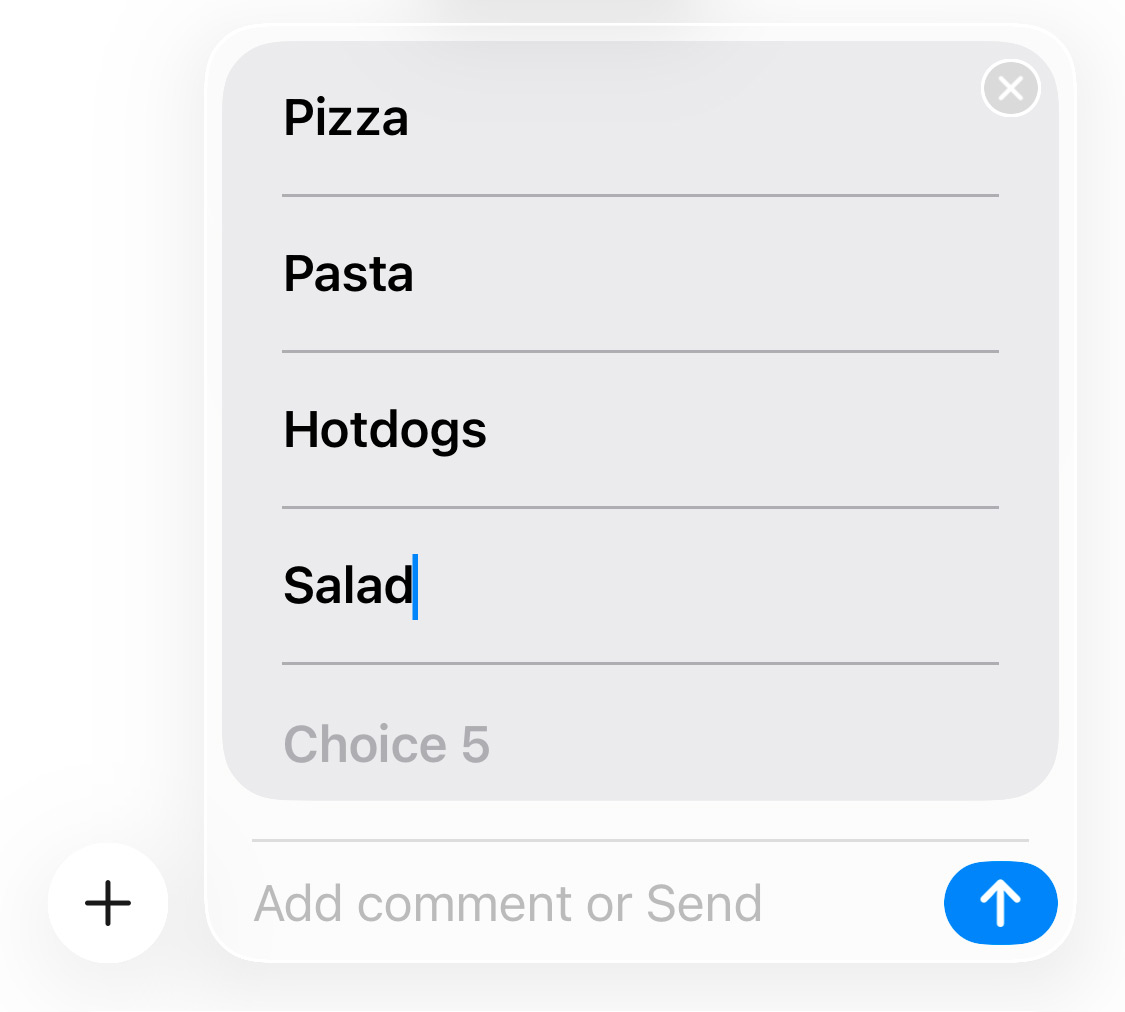The height and width of the screenshot is (1012, 1125).
Task: Add a fifth option via Choice 5 placeholder
Action: point(387,744)
